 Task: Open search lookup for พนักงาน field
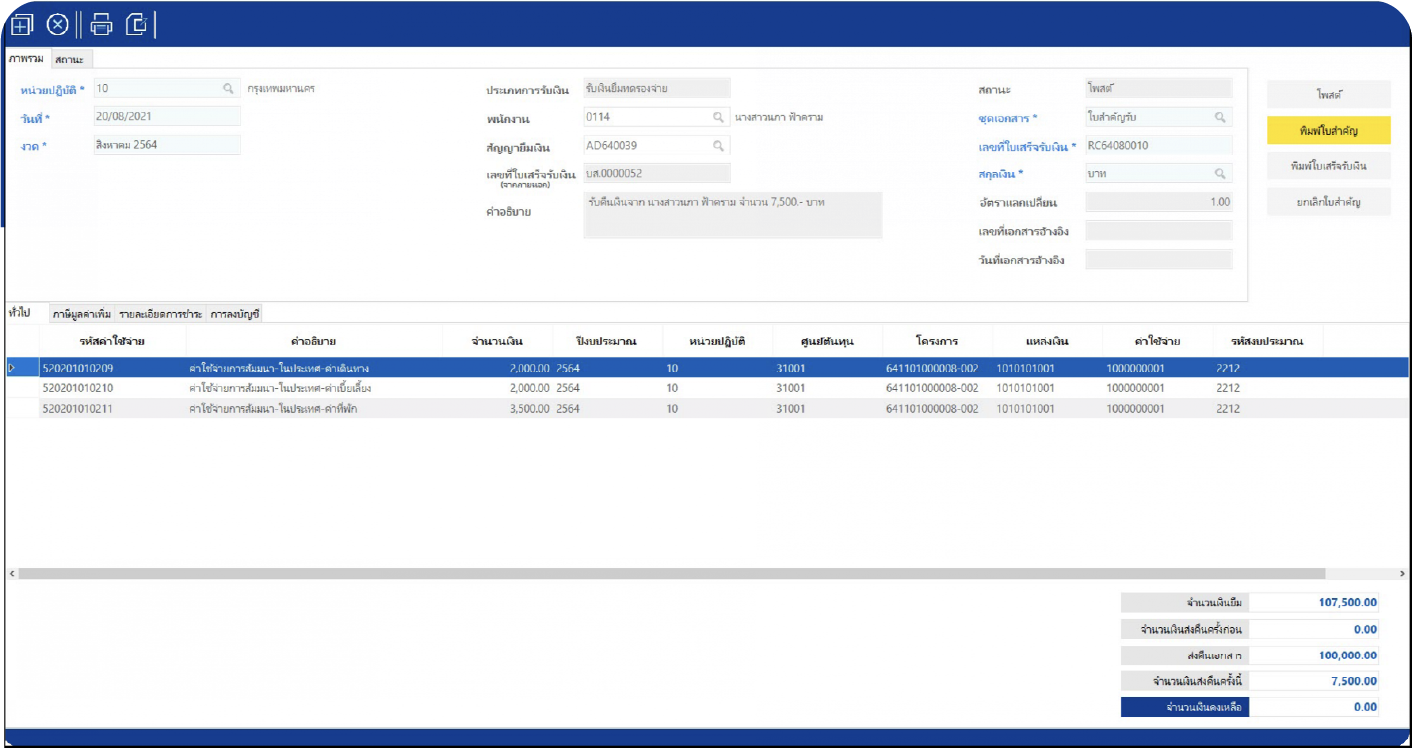coord(718,117)
